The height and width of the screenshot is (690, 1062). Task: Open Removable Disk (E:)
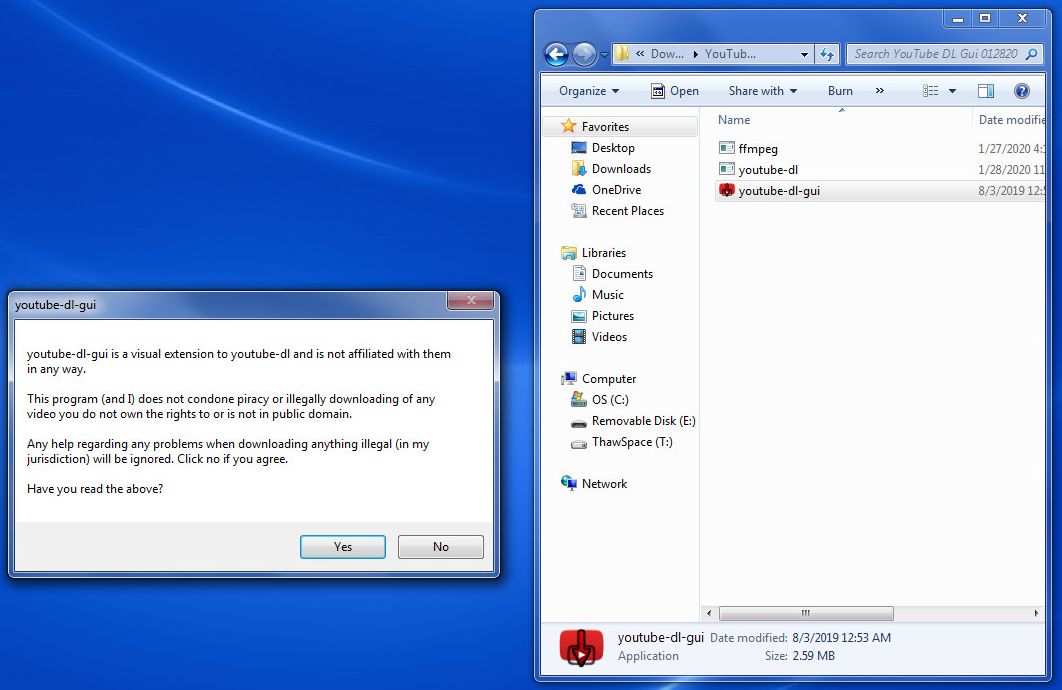pyautogui.click(x=643, y=421)
